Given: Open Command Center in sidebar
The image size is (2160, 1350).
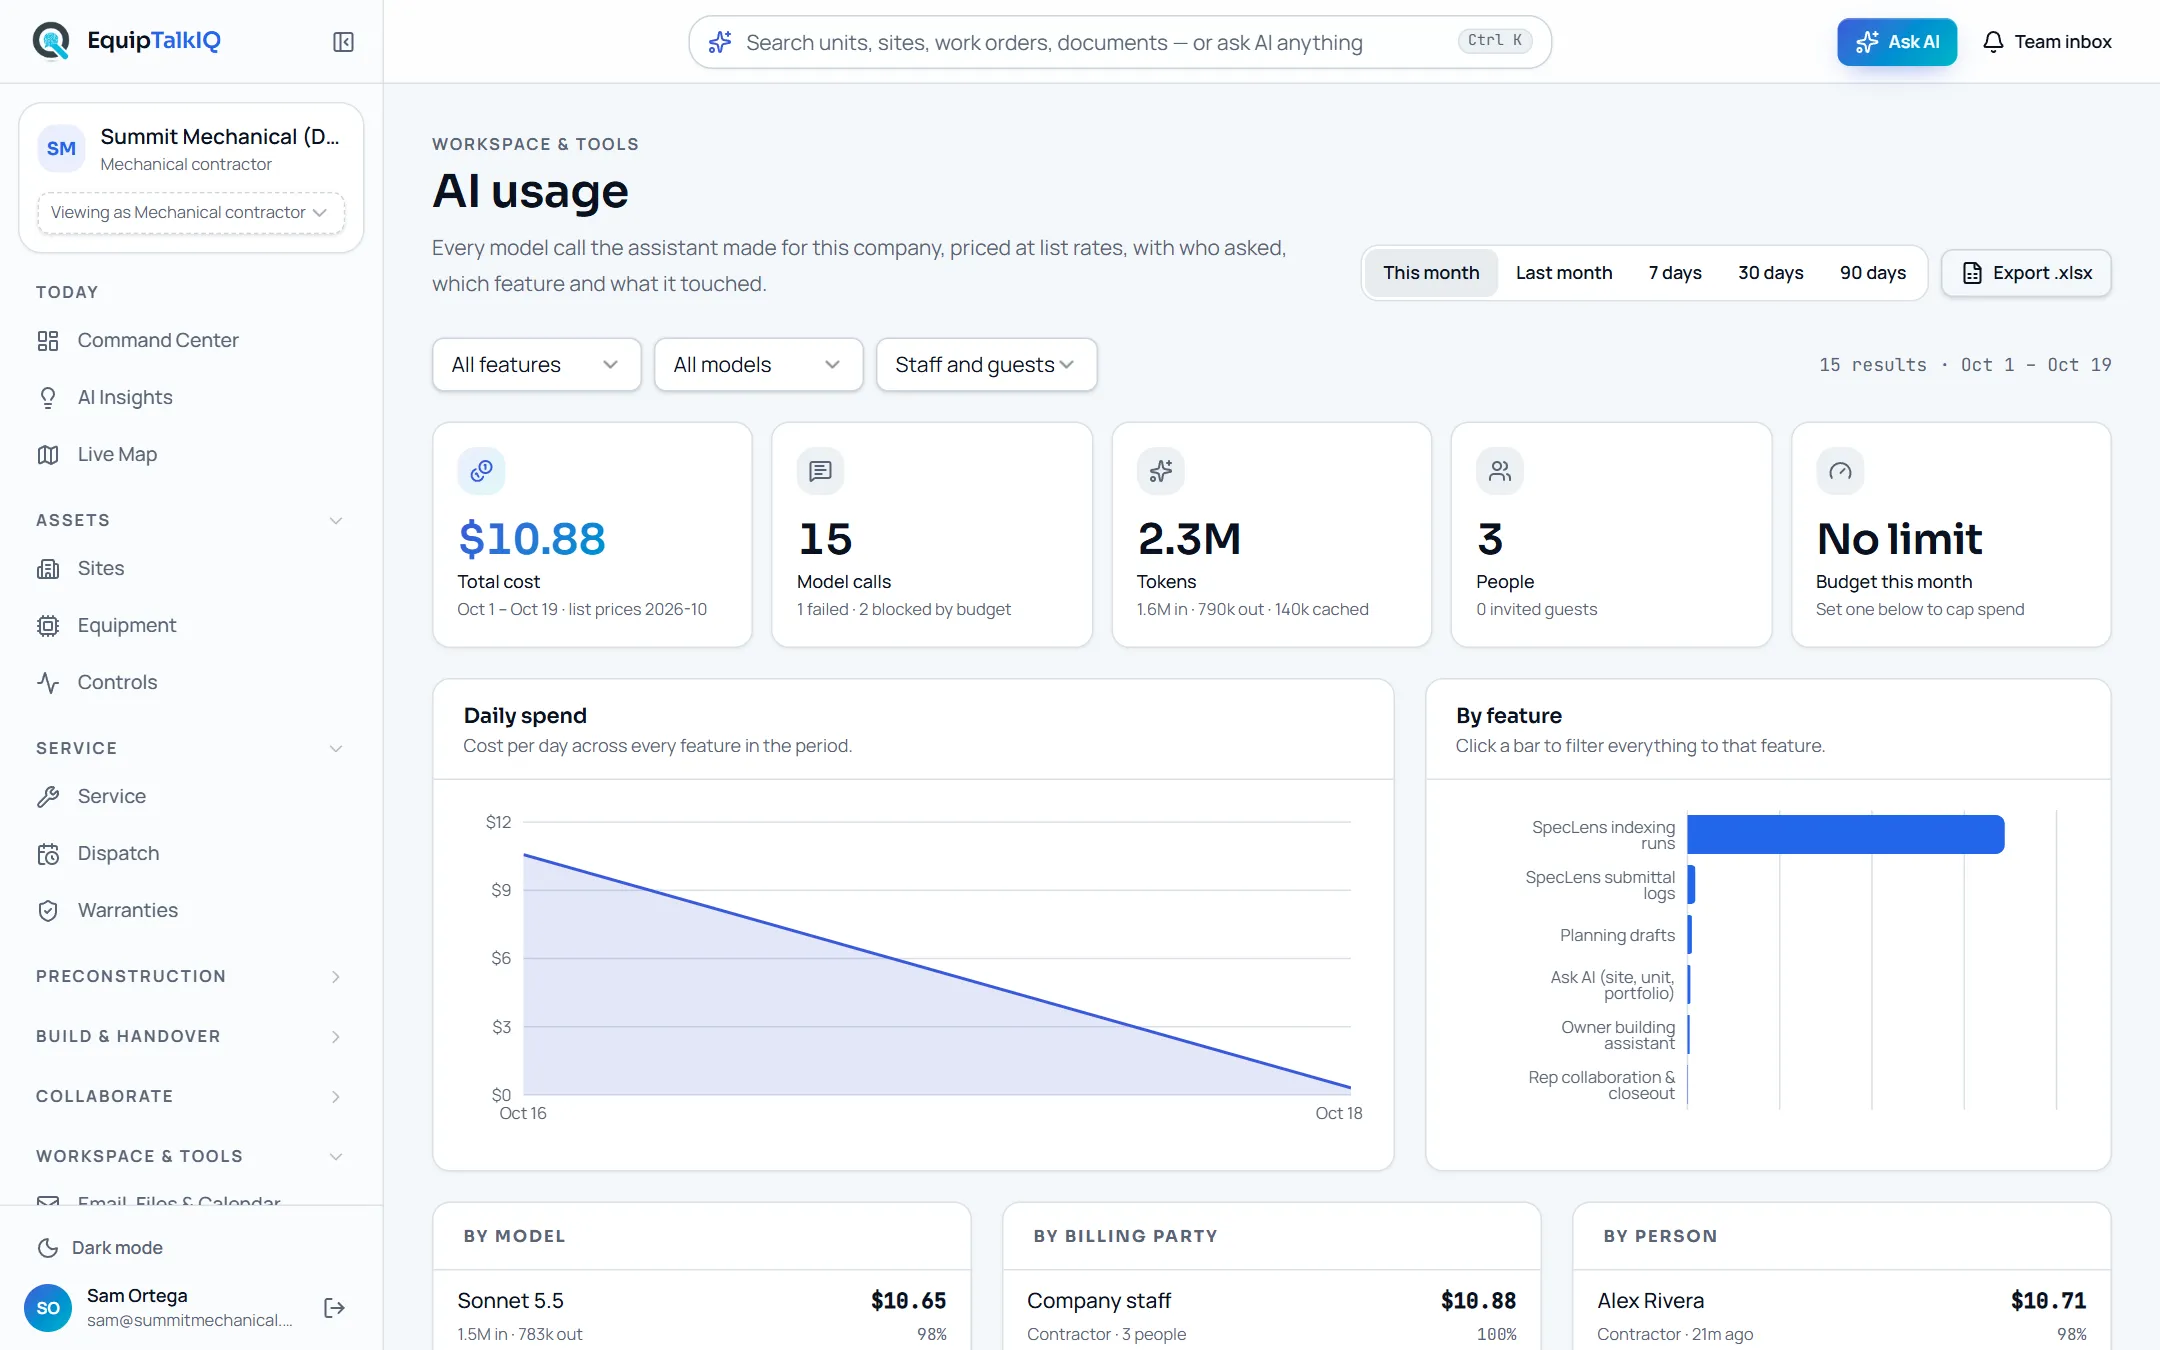Looking at the screenshot, I should pos(190,341).
